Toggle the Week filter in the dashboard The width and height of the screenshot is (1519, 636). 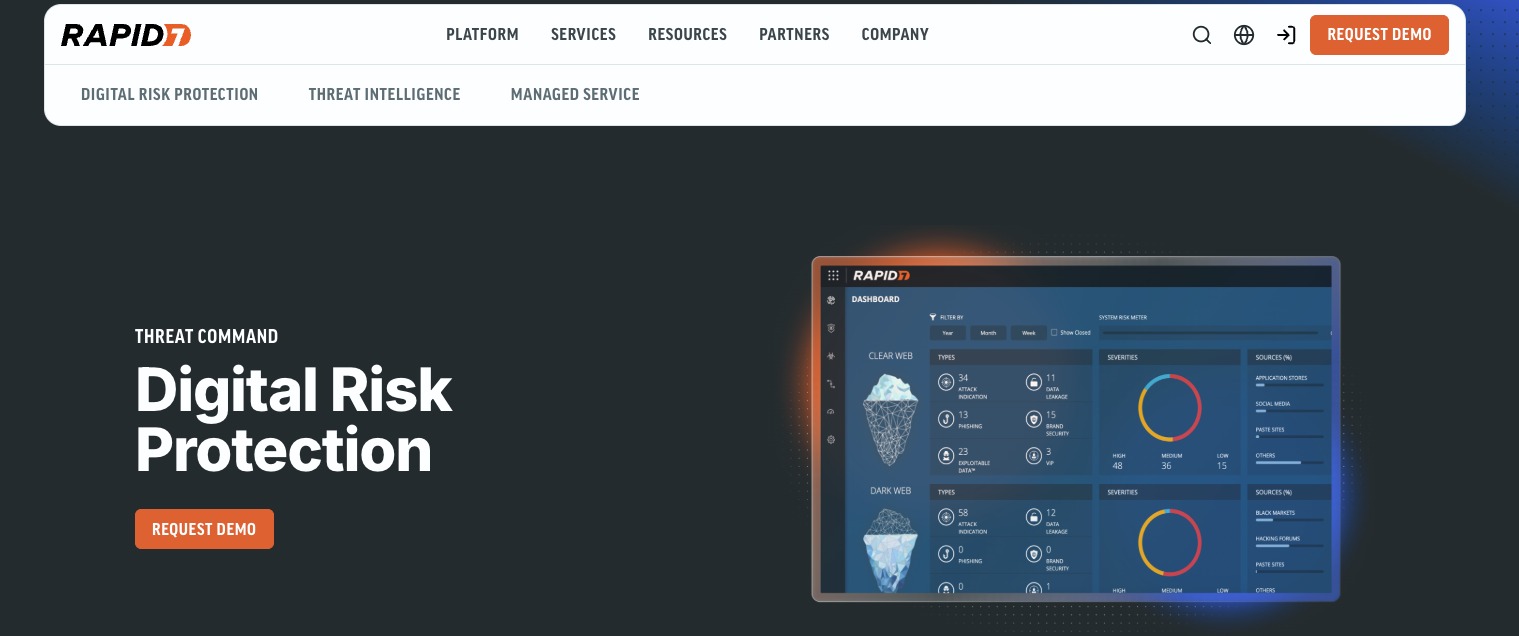pyautogui.click(x=1028, y=333)
